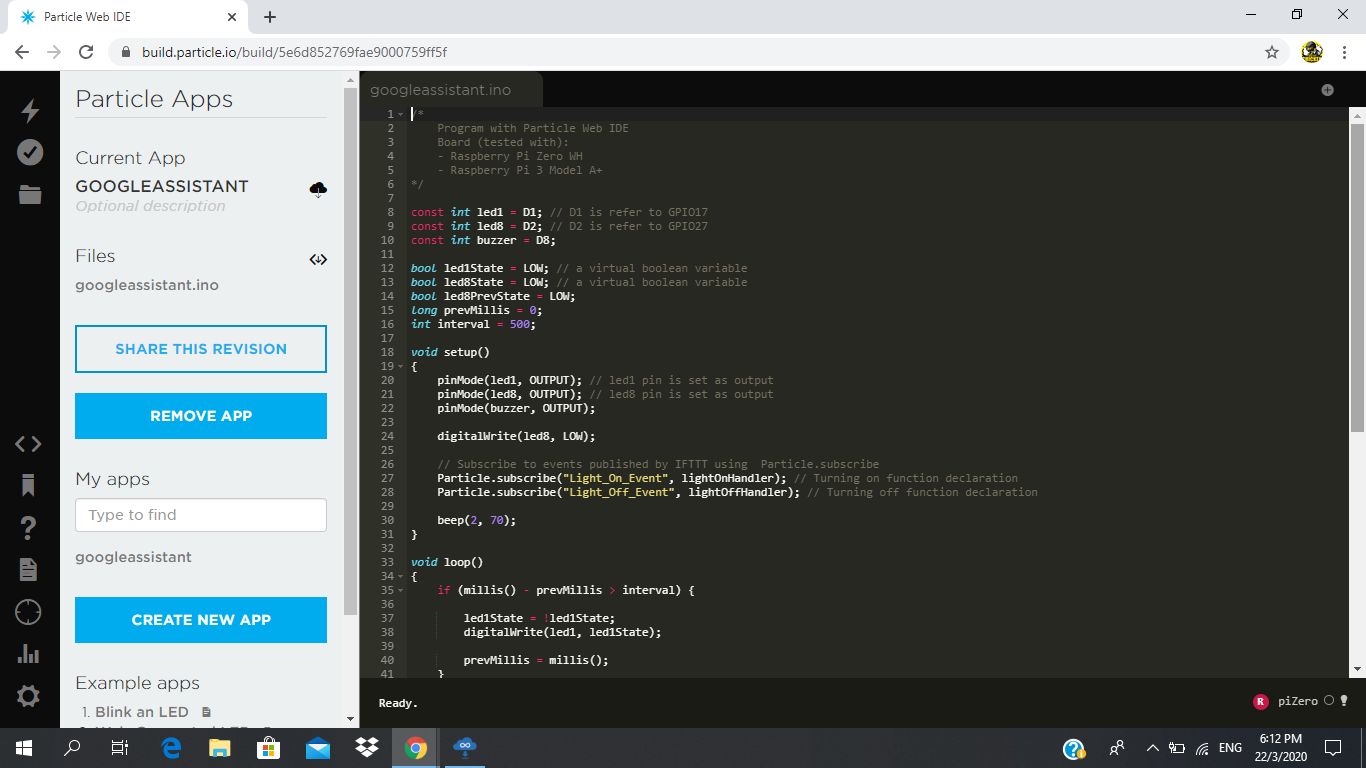Click the Optional description field

150,206
